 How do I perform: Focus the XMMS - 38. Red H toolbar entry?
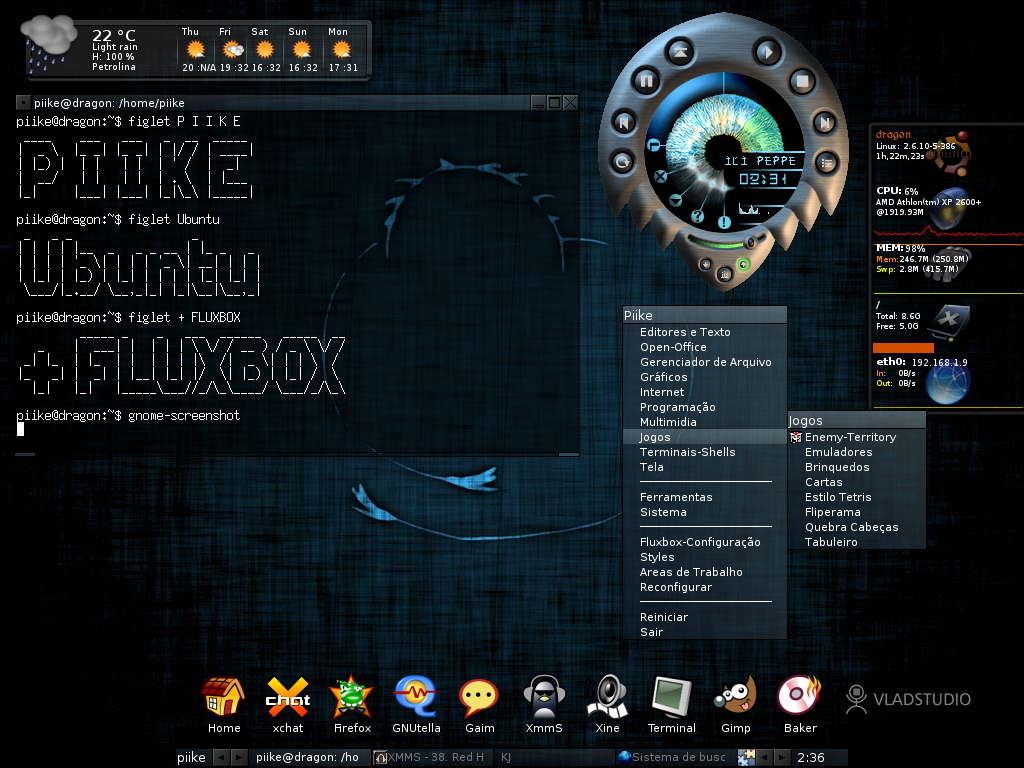[x=432, y=758]
